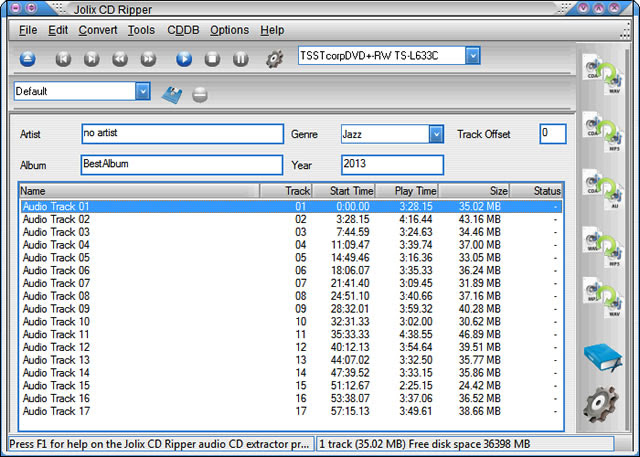Viewport: 640px width, 457px height.
Task: Click the 4:38.55 play time cell
Action: coord(416,334)
